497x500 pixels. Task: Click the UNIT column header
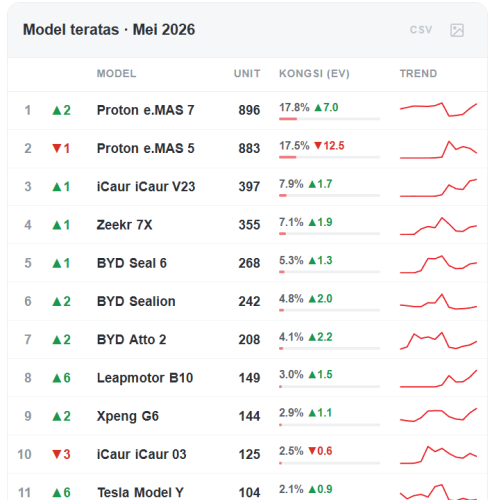tap(247, 73)
